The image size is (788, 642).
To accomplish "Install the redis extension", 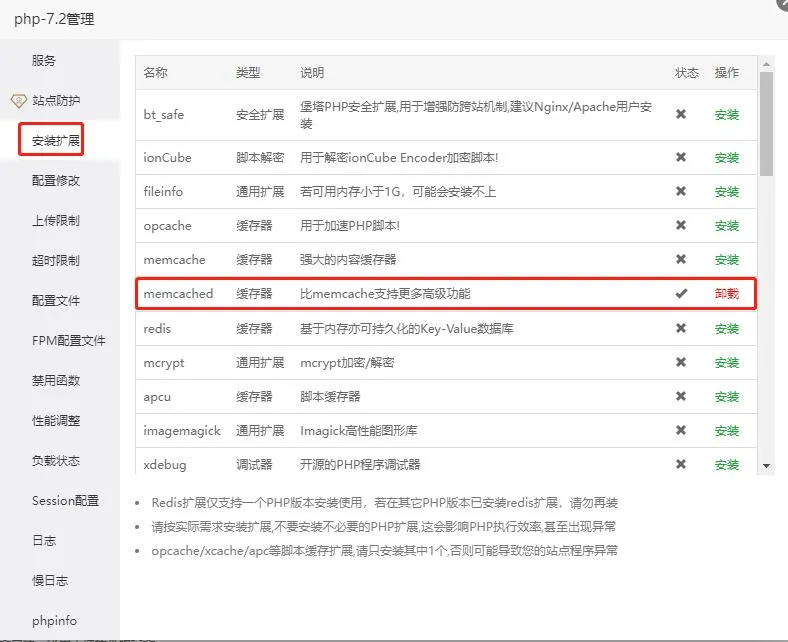I will (x=727, y=328).
